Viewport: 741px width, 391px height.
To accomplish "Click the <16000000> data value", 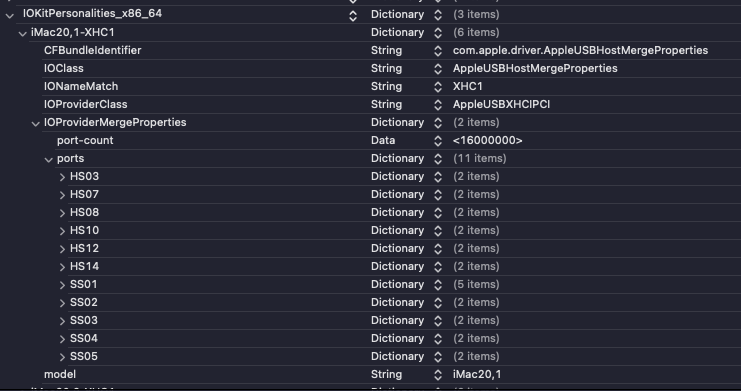I will point(488,140).
